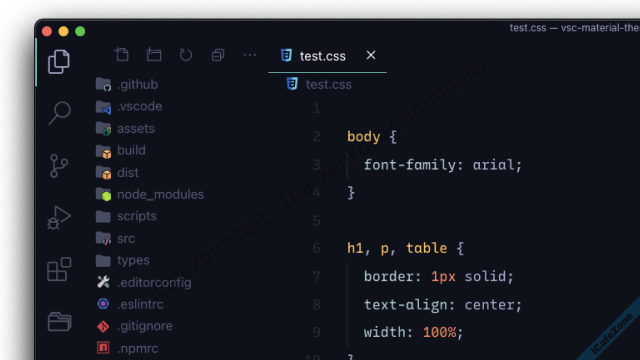Screen dimensions: 640x360
Task: Click the .vscode folder icon
Action: coord(103,107)
